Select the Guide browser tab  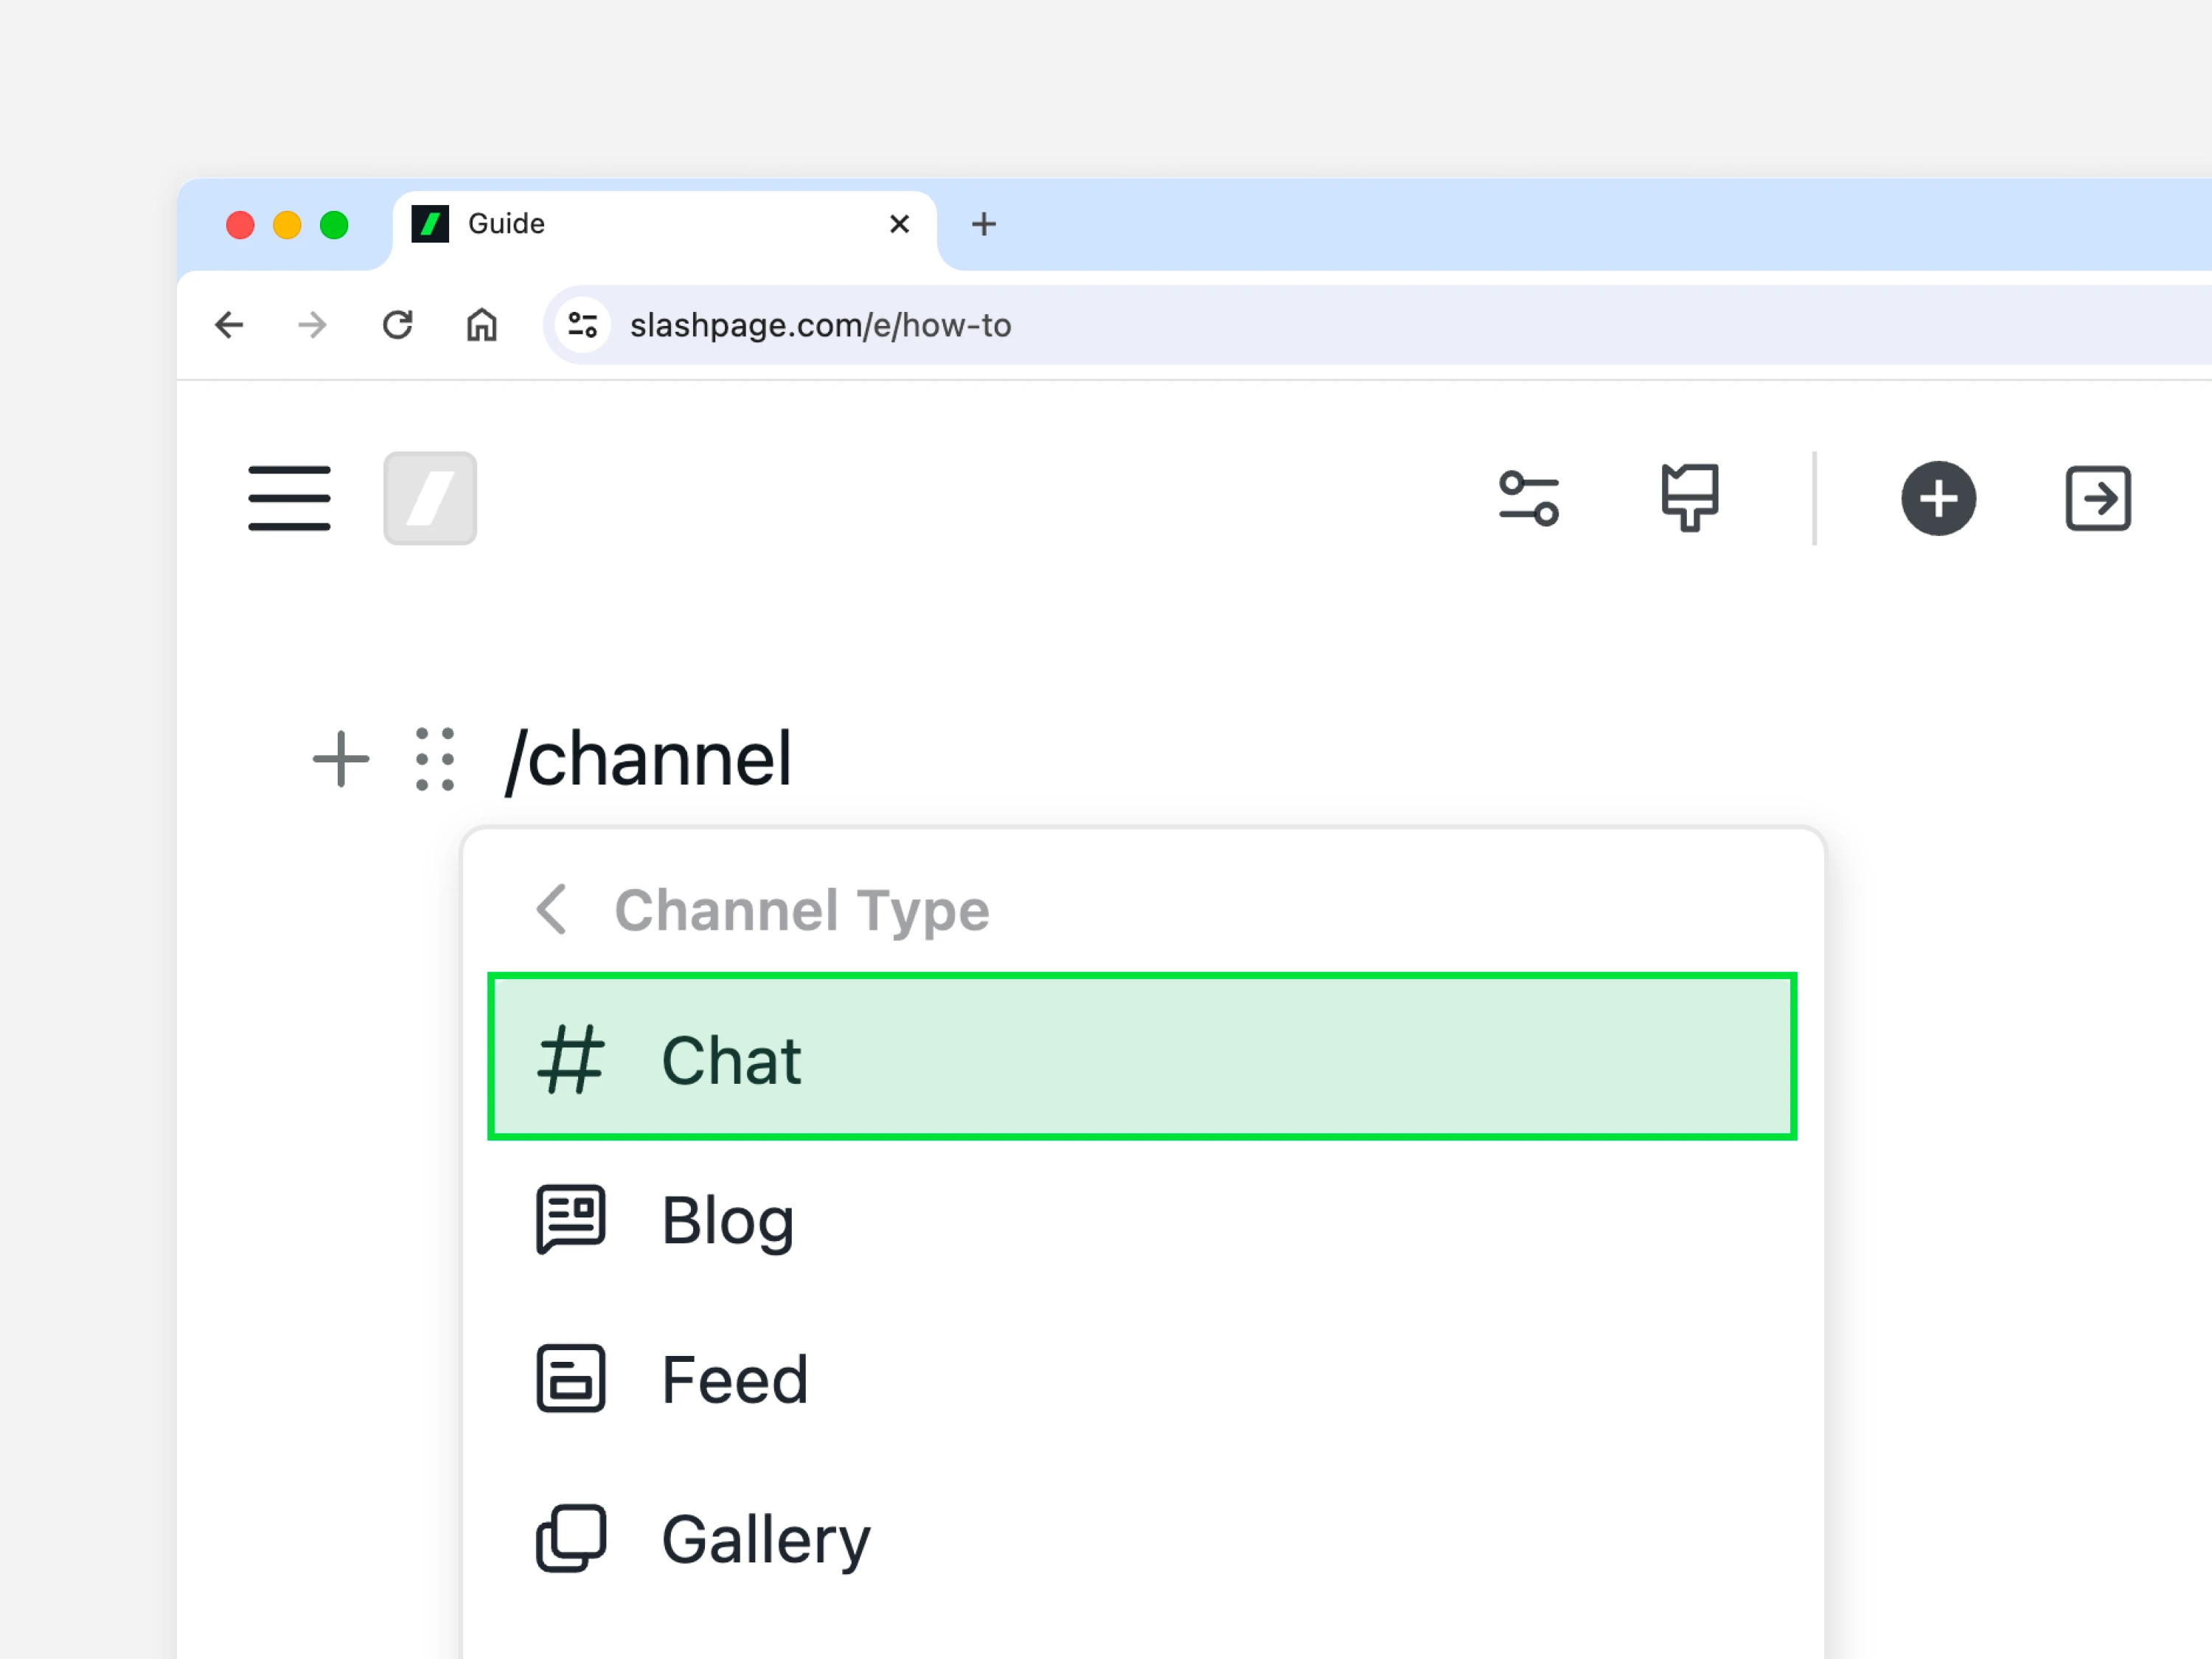664,229
